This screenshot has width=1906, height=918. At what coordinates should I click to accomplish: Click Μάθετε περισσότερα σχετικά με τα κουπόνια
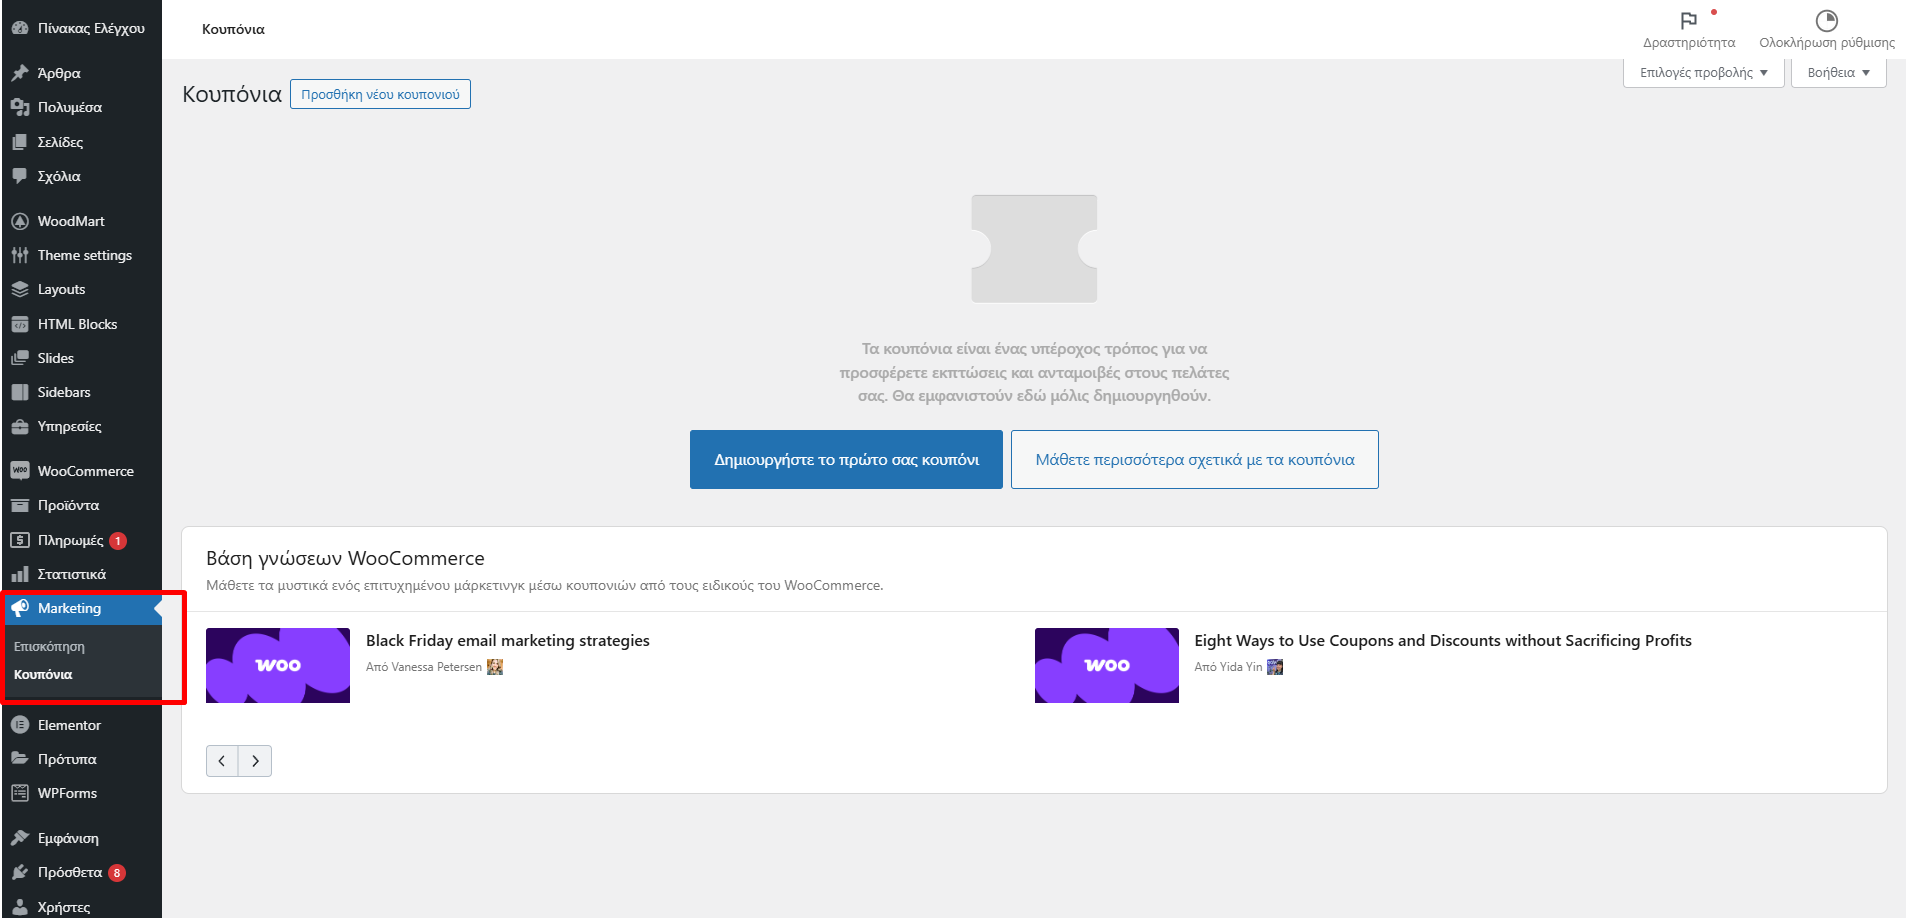click(1195, 460)
